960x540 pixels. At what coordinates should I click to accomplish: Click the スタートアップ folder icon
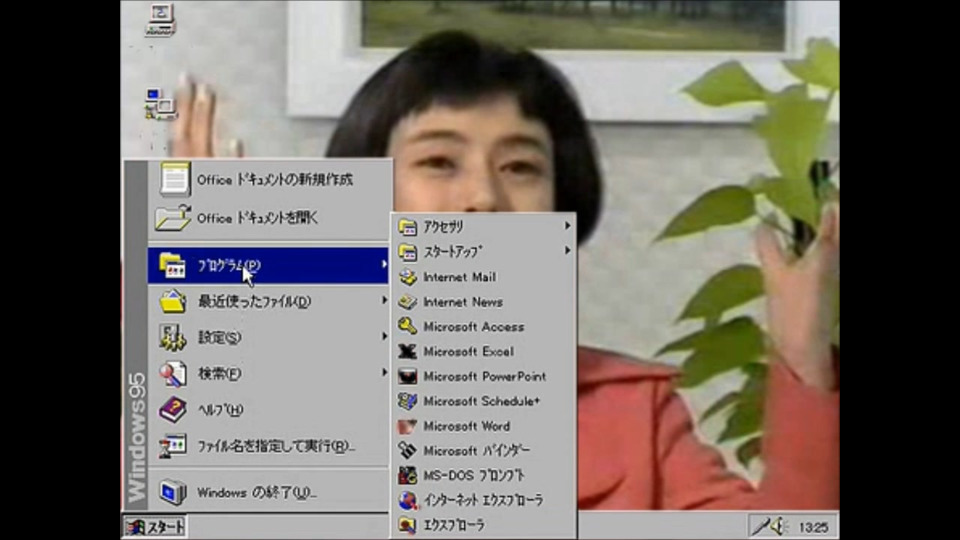408,252
